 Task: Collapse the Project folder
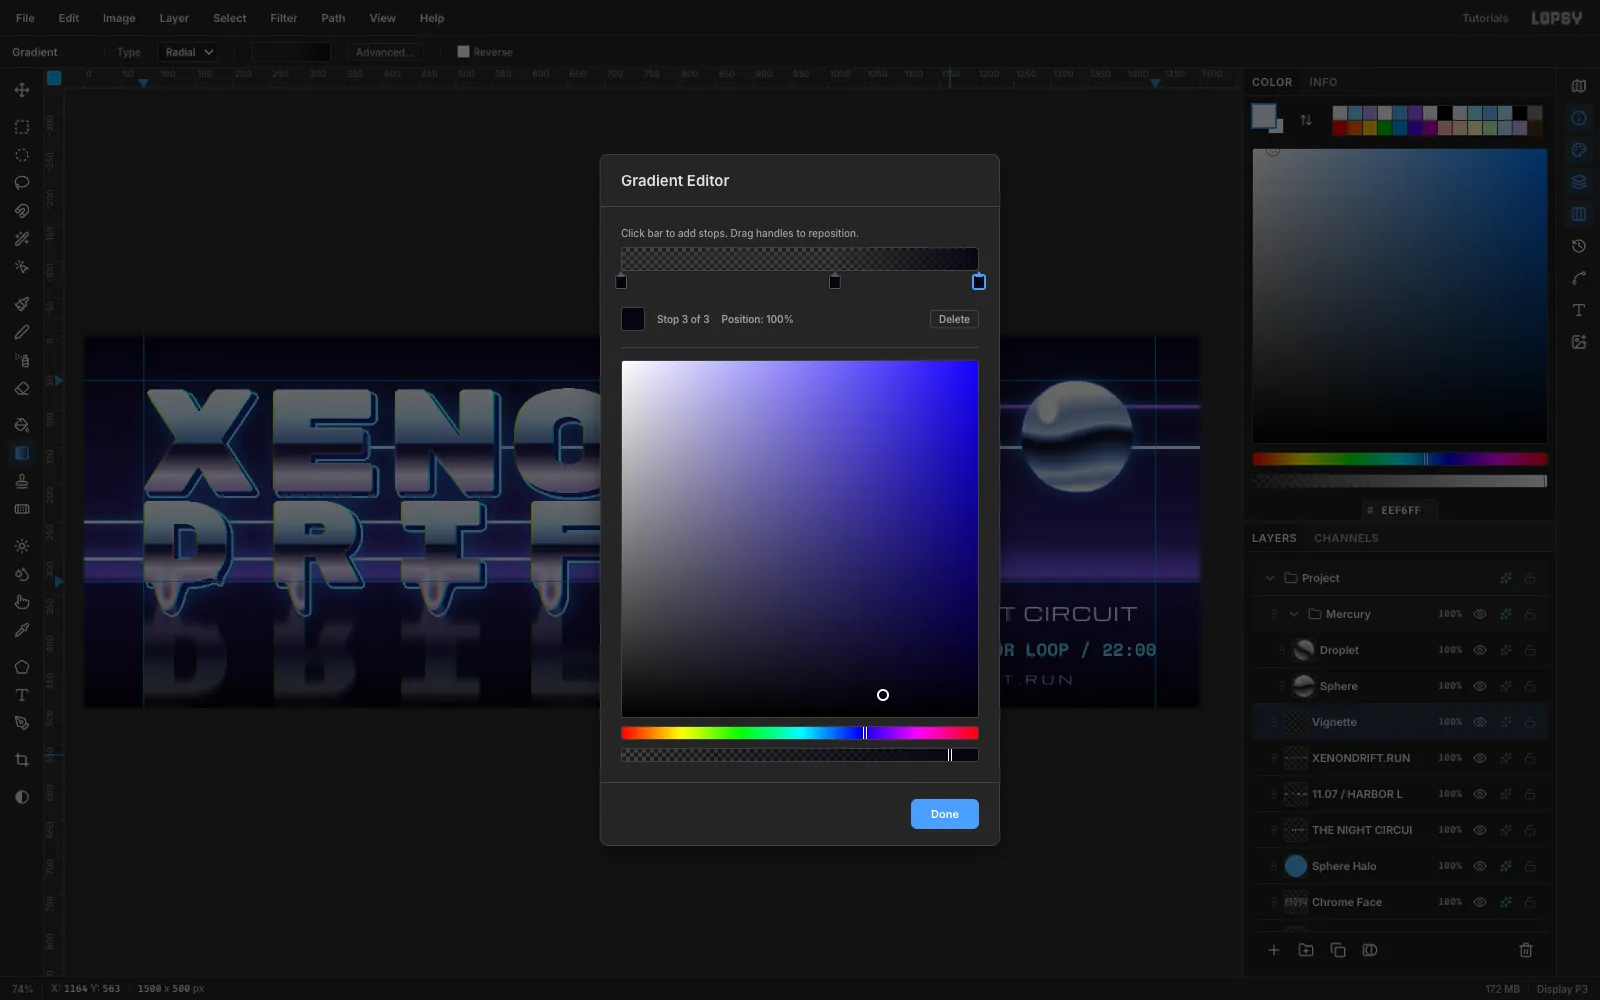[x=1270, y=578]
